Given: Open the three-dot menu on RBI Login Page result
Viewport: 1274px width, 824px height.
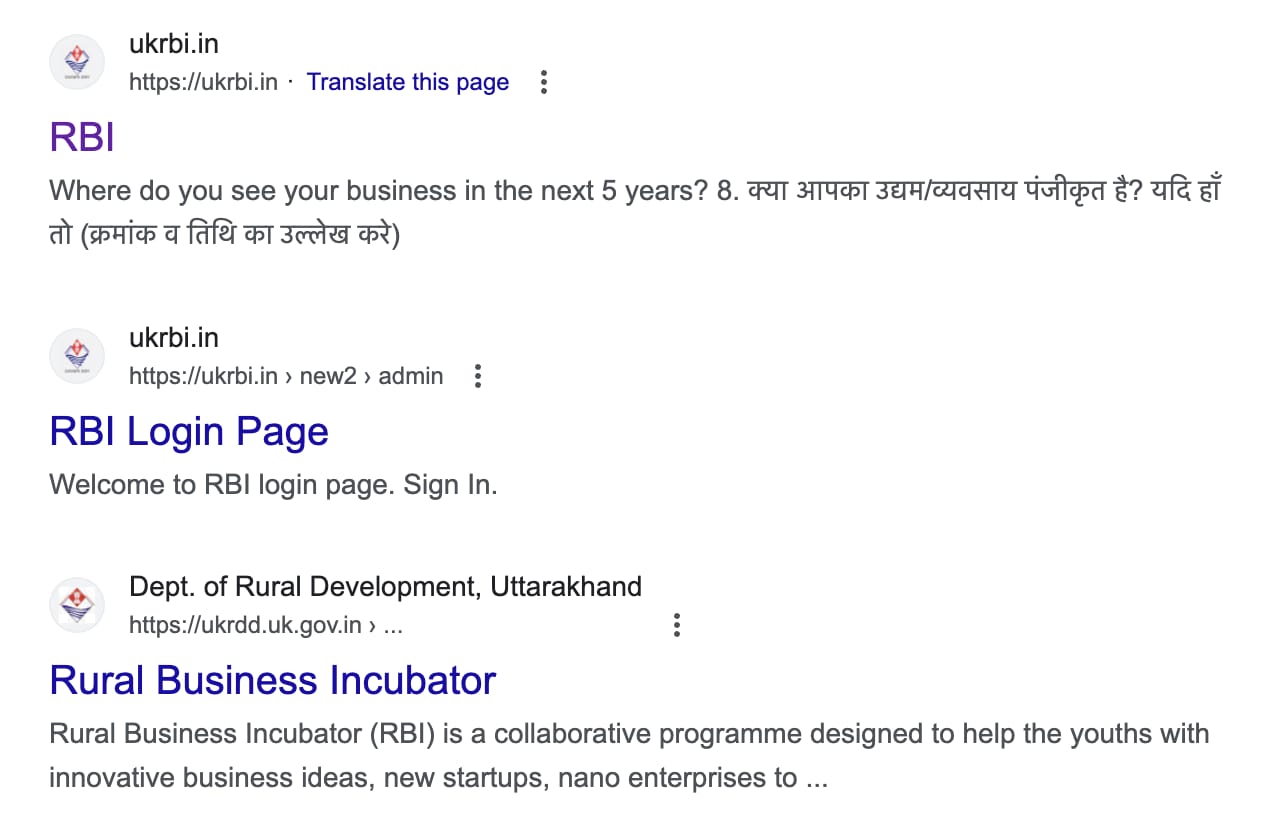Looking at the screenshot, I should [x=478, y=376].
